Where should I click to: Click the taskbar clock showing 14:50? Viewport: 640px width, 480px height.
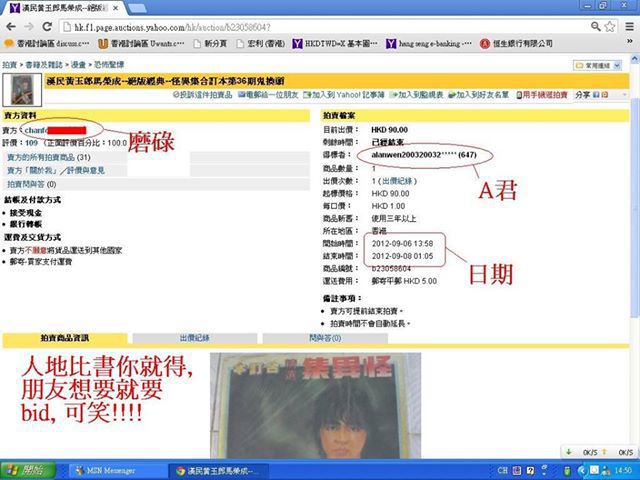(x=624, y=471)
